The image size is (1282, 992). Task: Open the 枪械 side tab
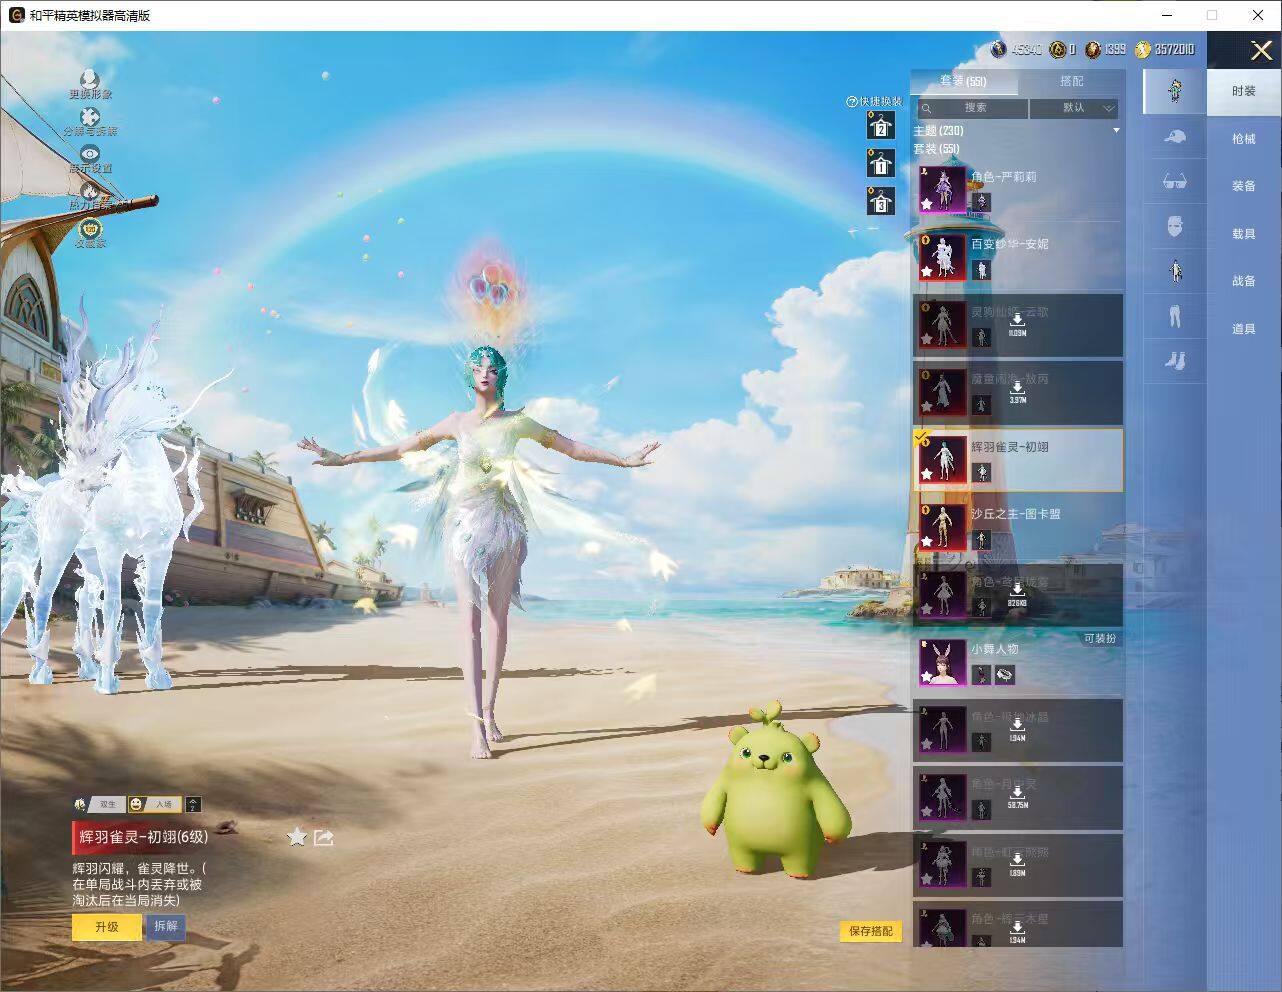[x=1243, y=139]
